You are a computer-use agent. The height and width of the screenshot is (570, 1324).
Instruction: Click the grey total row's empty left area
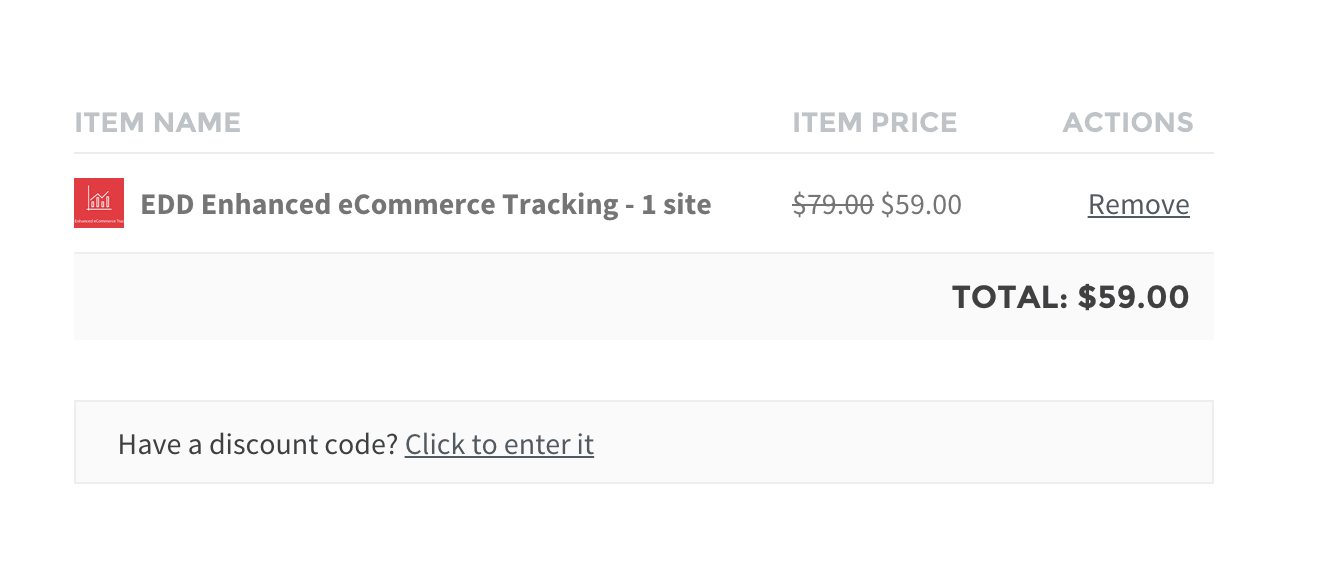coord(400,297)
